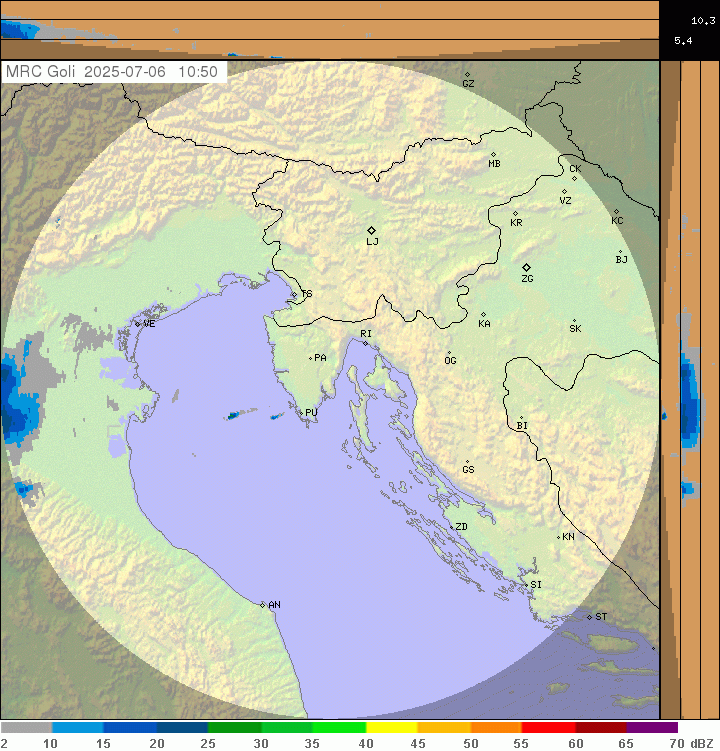Pick the orange 50–55 dBZ swatch
Screen dimensions: 720x751
click(496, 728)
